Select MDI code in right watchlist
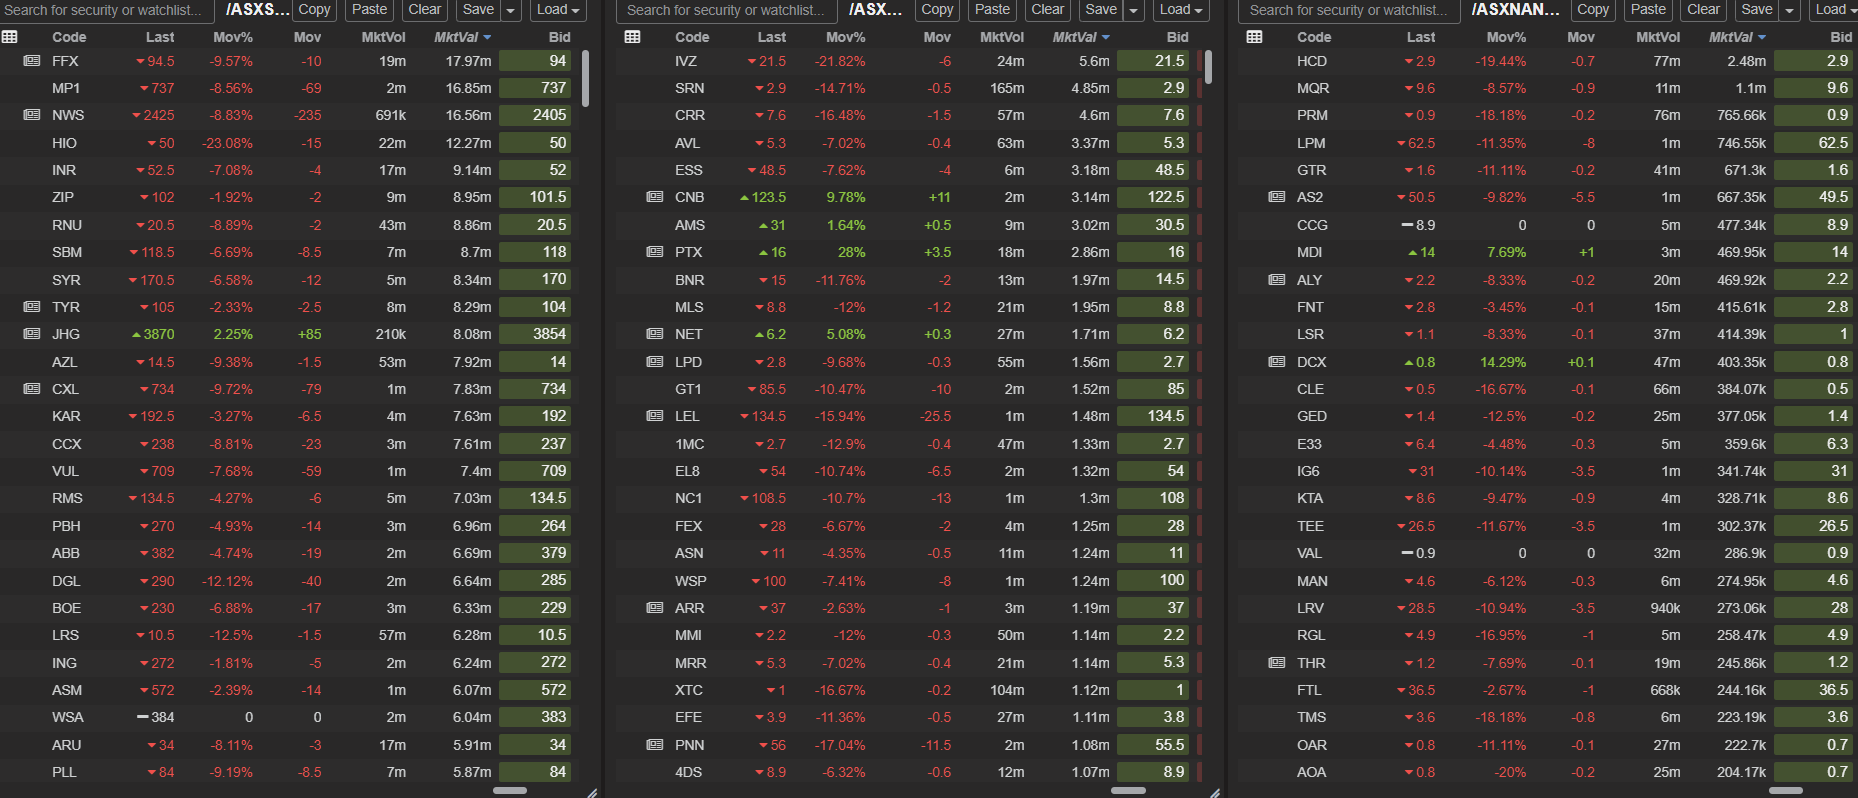The height and width of the screenshot is (798, 1858). pyautogui.click(x=1309, y=252)
